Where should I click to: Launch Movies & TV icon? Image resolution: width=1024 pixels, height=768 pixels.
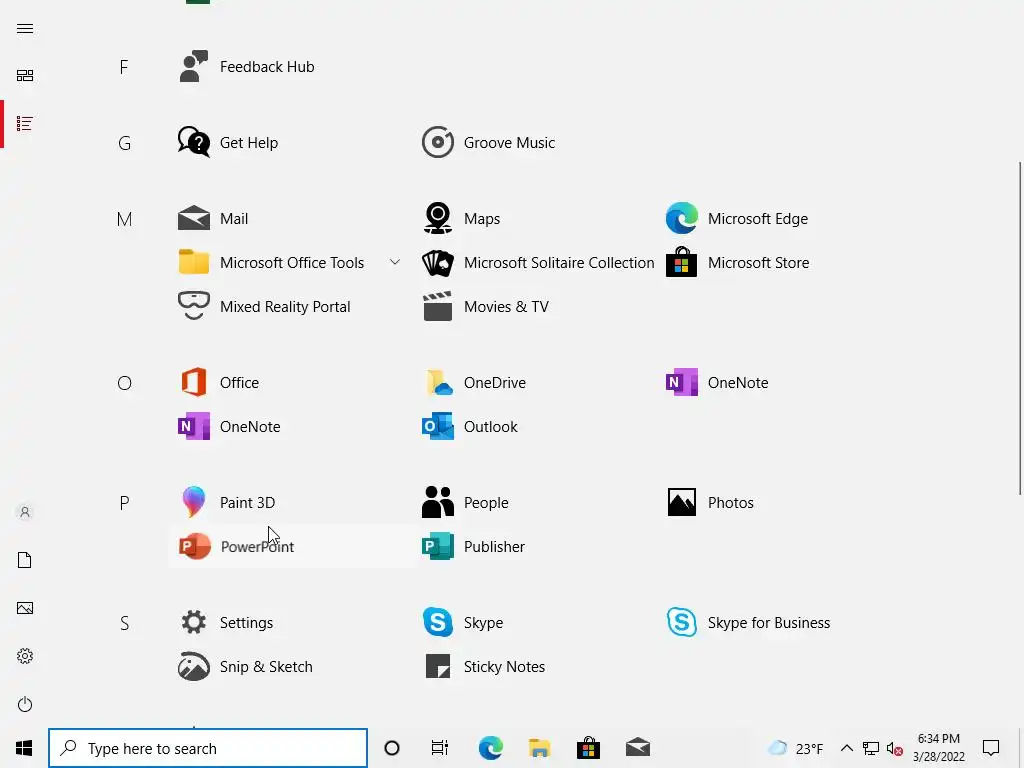point(438,306)
